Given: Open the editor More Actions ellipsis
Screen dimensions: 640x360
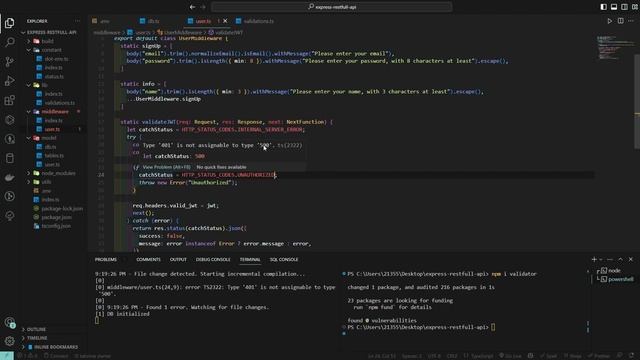Looking at the screenshot, I should (x=631, y=21).
